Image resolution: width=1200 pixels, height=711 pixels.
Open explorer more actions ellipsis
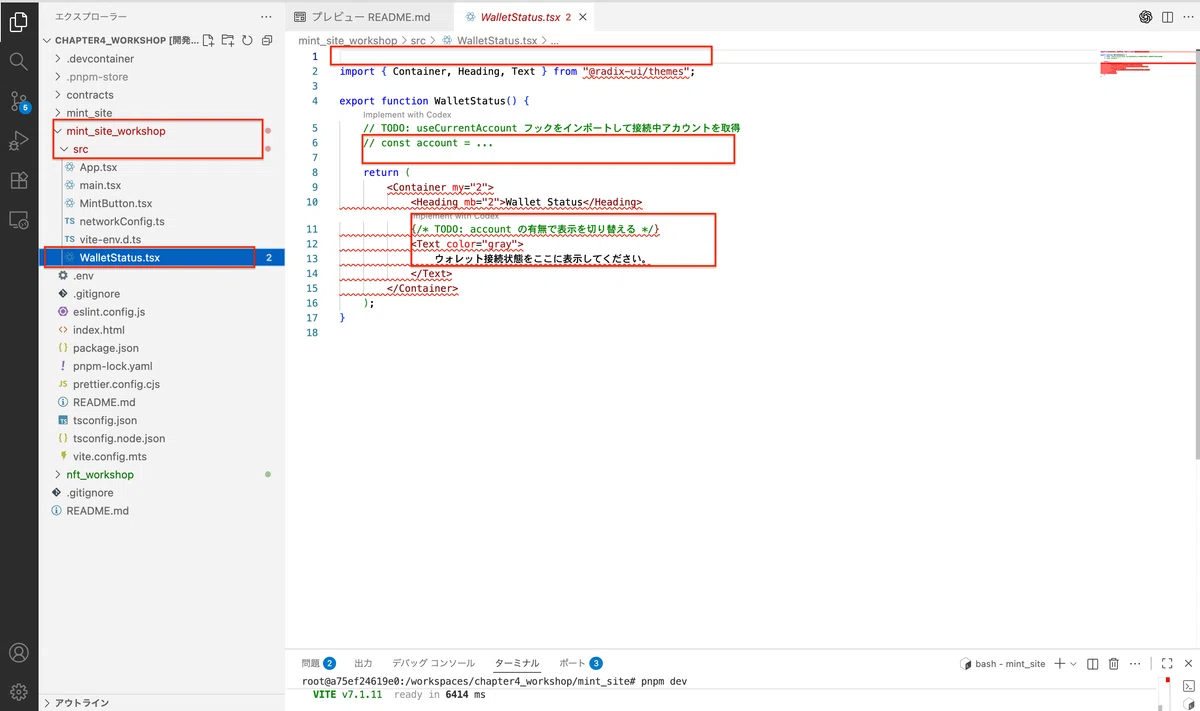click(x=265, y=17)
